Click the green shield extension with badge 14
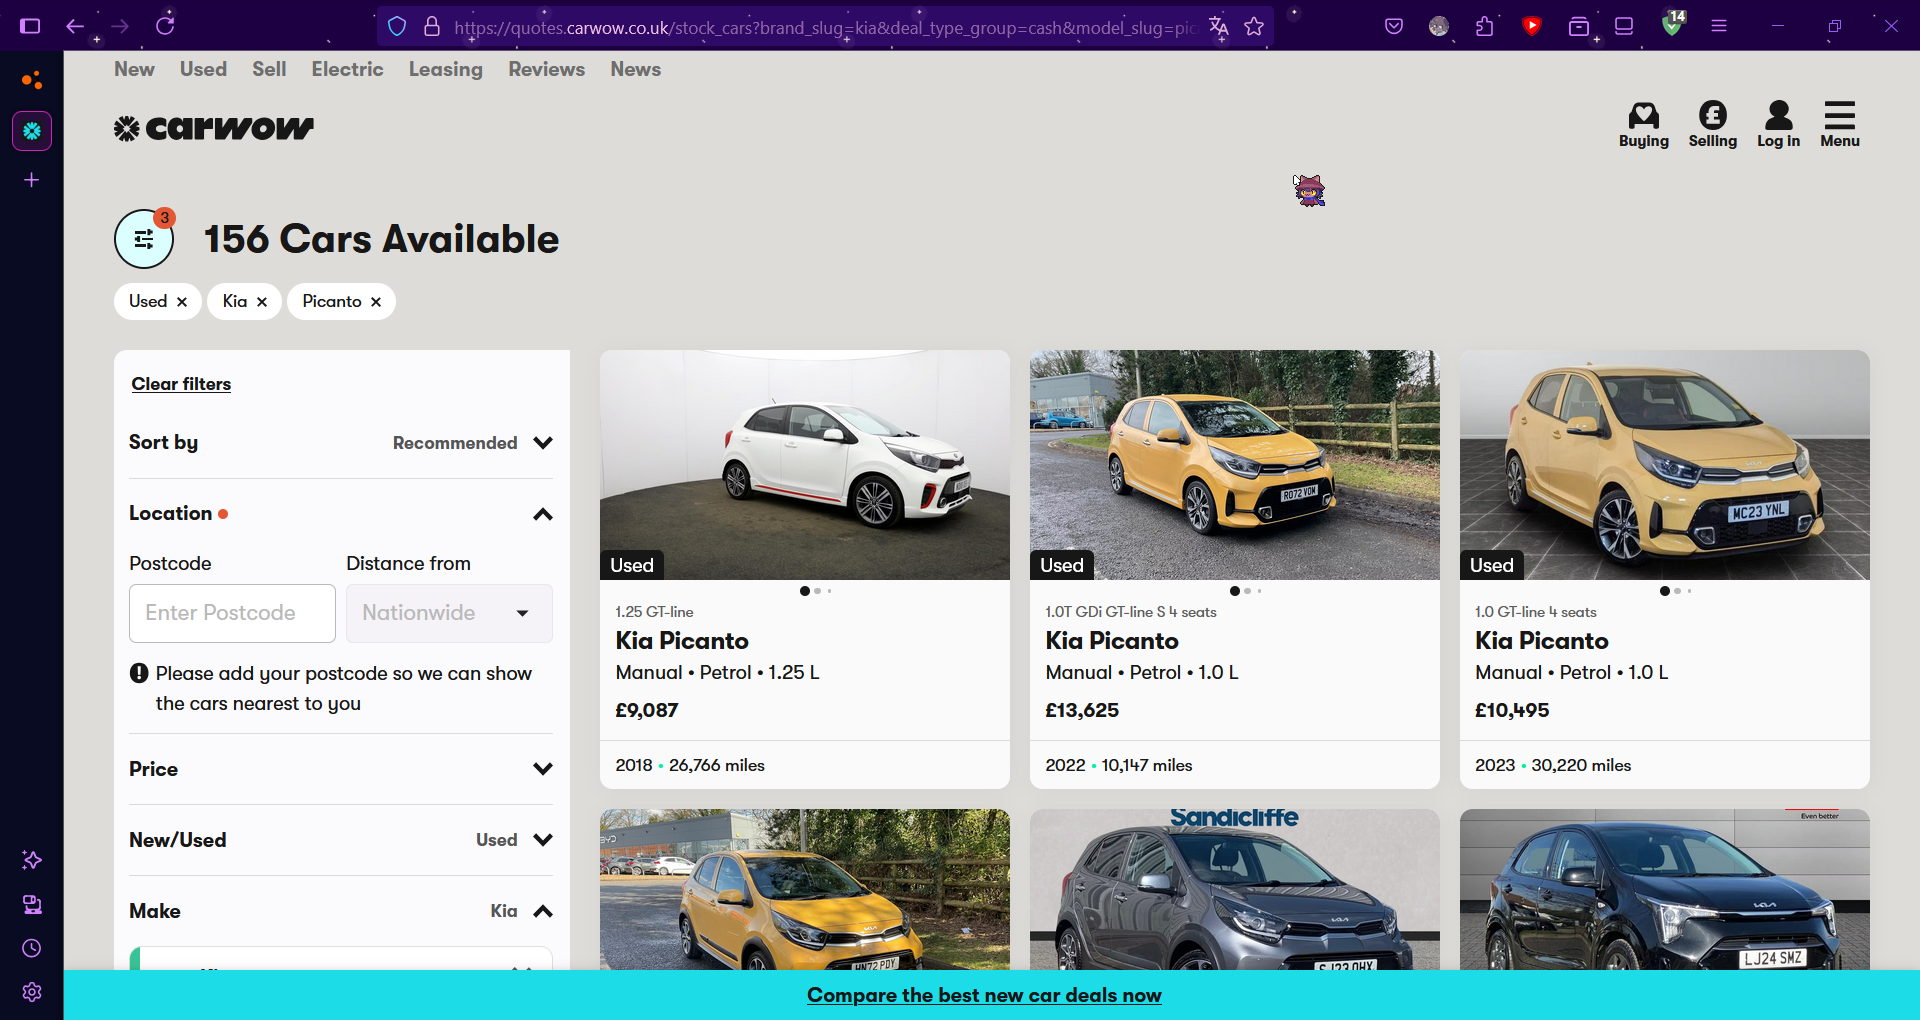 [1672, 24]
